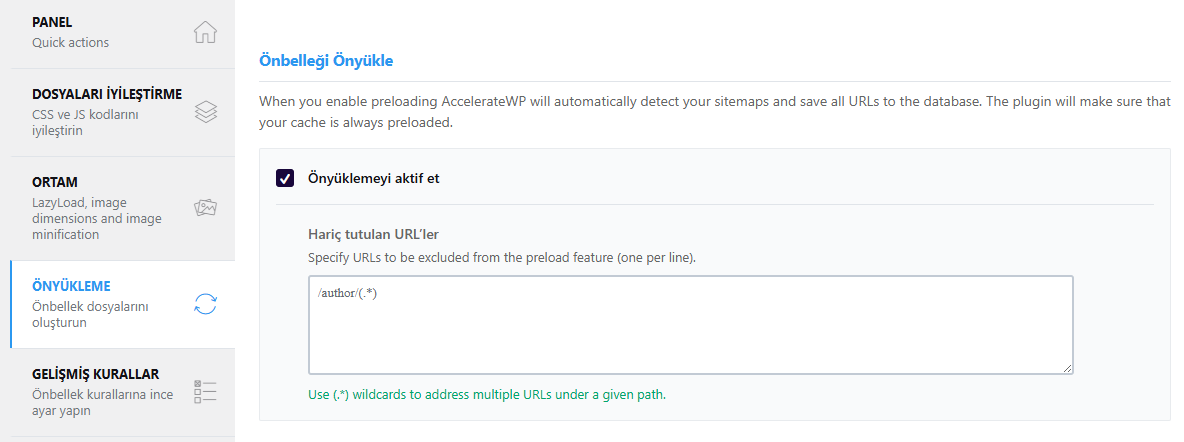Select DOSYALARI İYİLEŞTİRME sidebar tab
This screenshot has height=442, width=1184.
[100, 112]
